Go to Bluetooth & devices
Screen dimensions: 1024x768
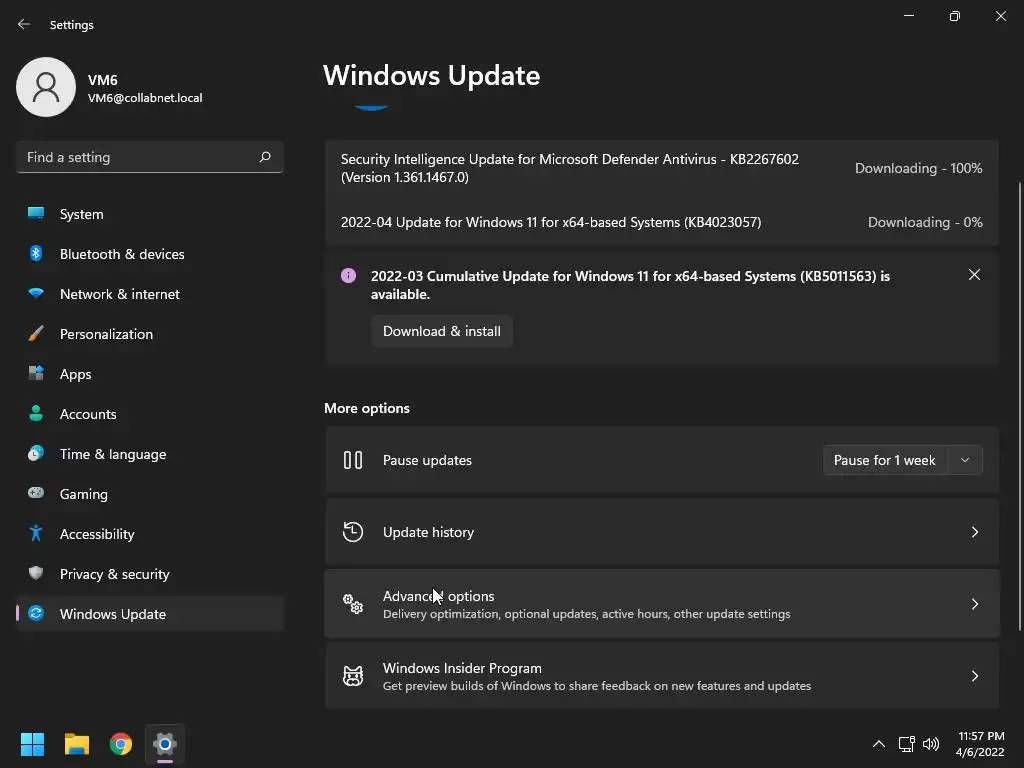[150, 254]
